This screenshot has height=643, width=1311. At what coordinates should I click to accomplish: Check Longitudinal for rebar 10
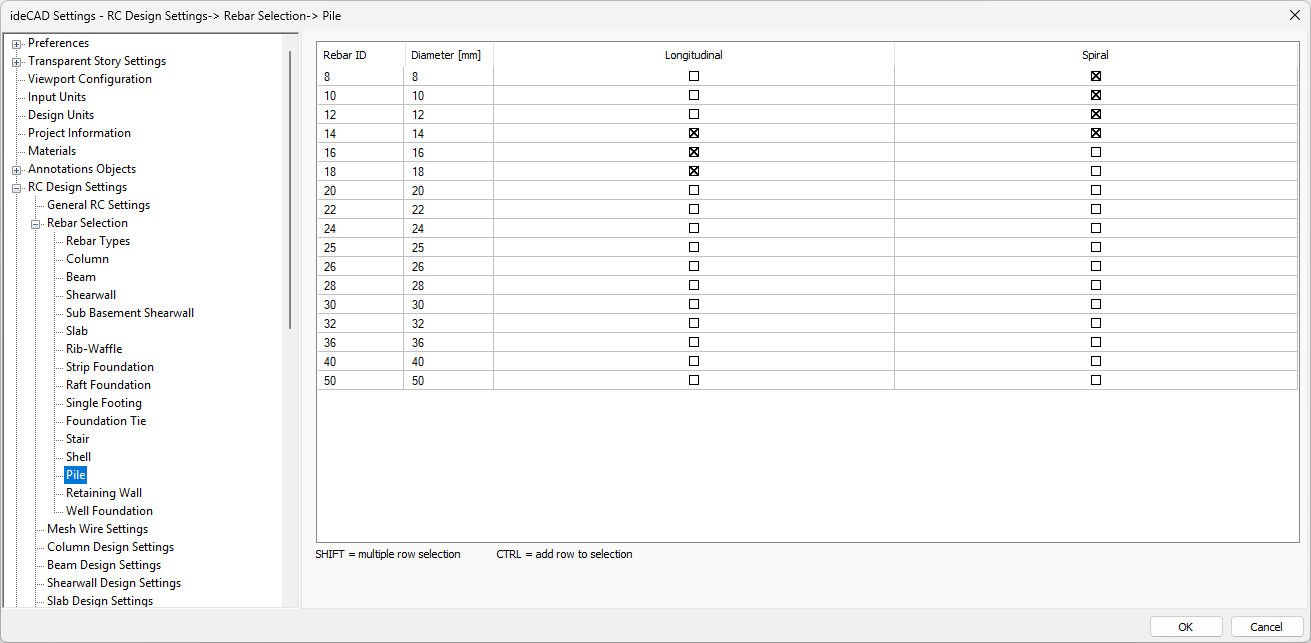[694, 95]
